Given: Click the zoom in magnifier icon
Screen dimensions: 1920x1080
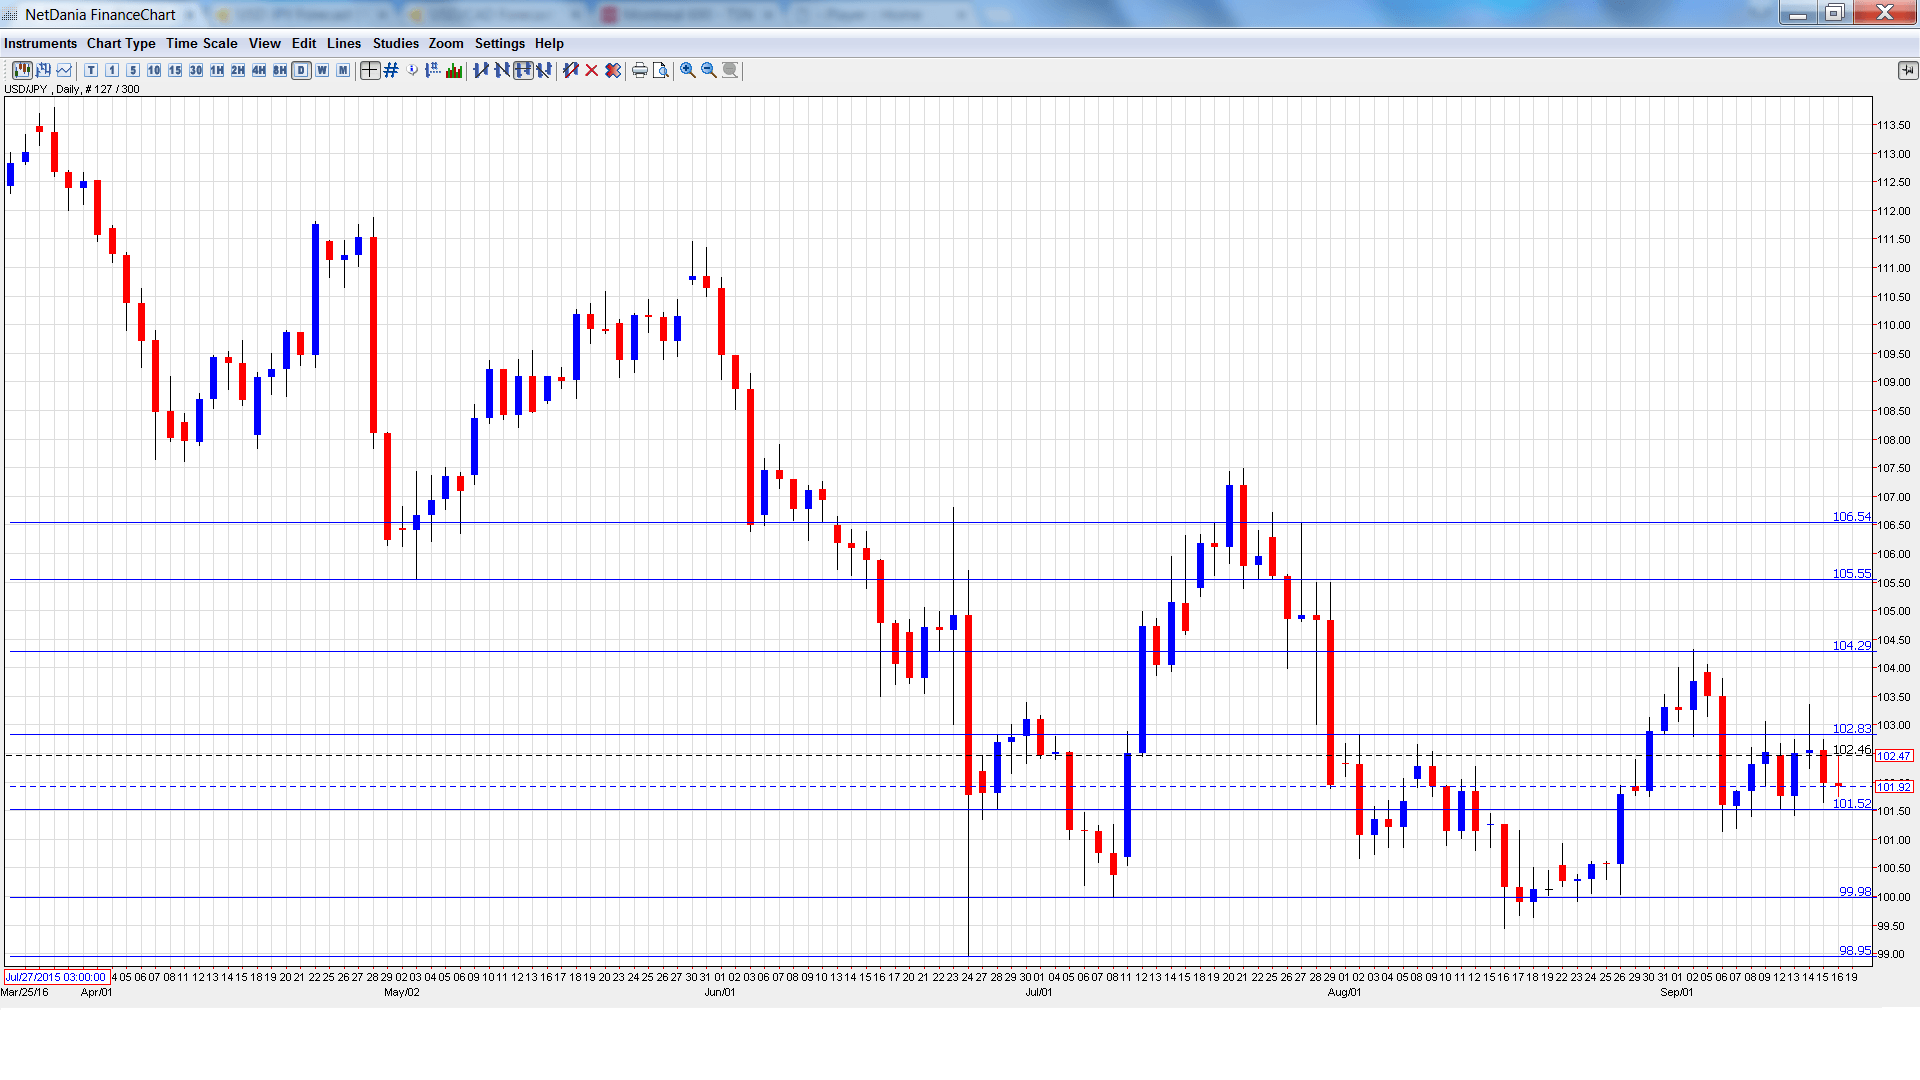Looking at the screenshot, I should 687,70.
